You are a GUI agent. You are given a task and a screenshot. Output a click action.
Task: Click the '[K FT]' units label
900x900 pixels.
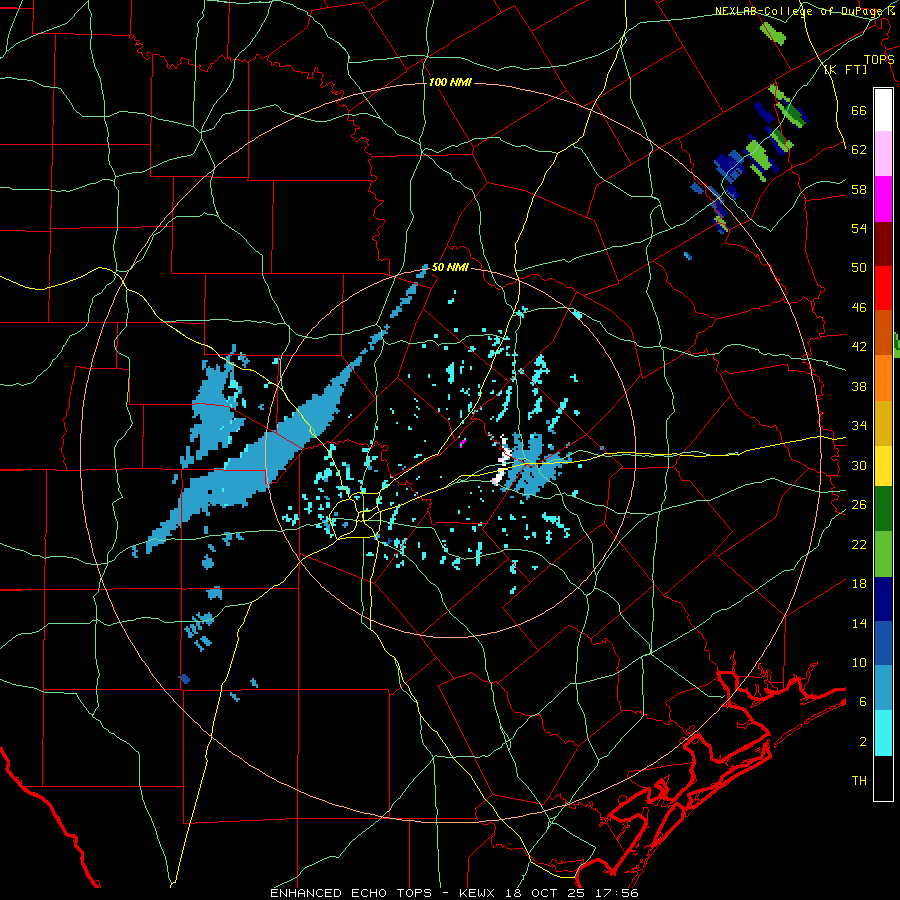pyautogui.click(x=845, y=69)
